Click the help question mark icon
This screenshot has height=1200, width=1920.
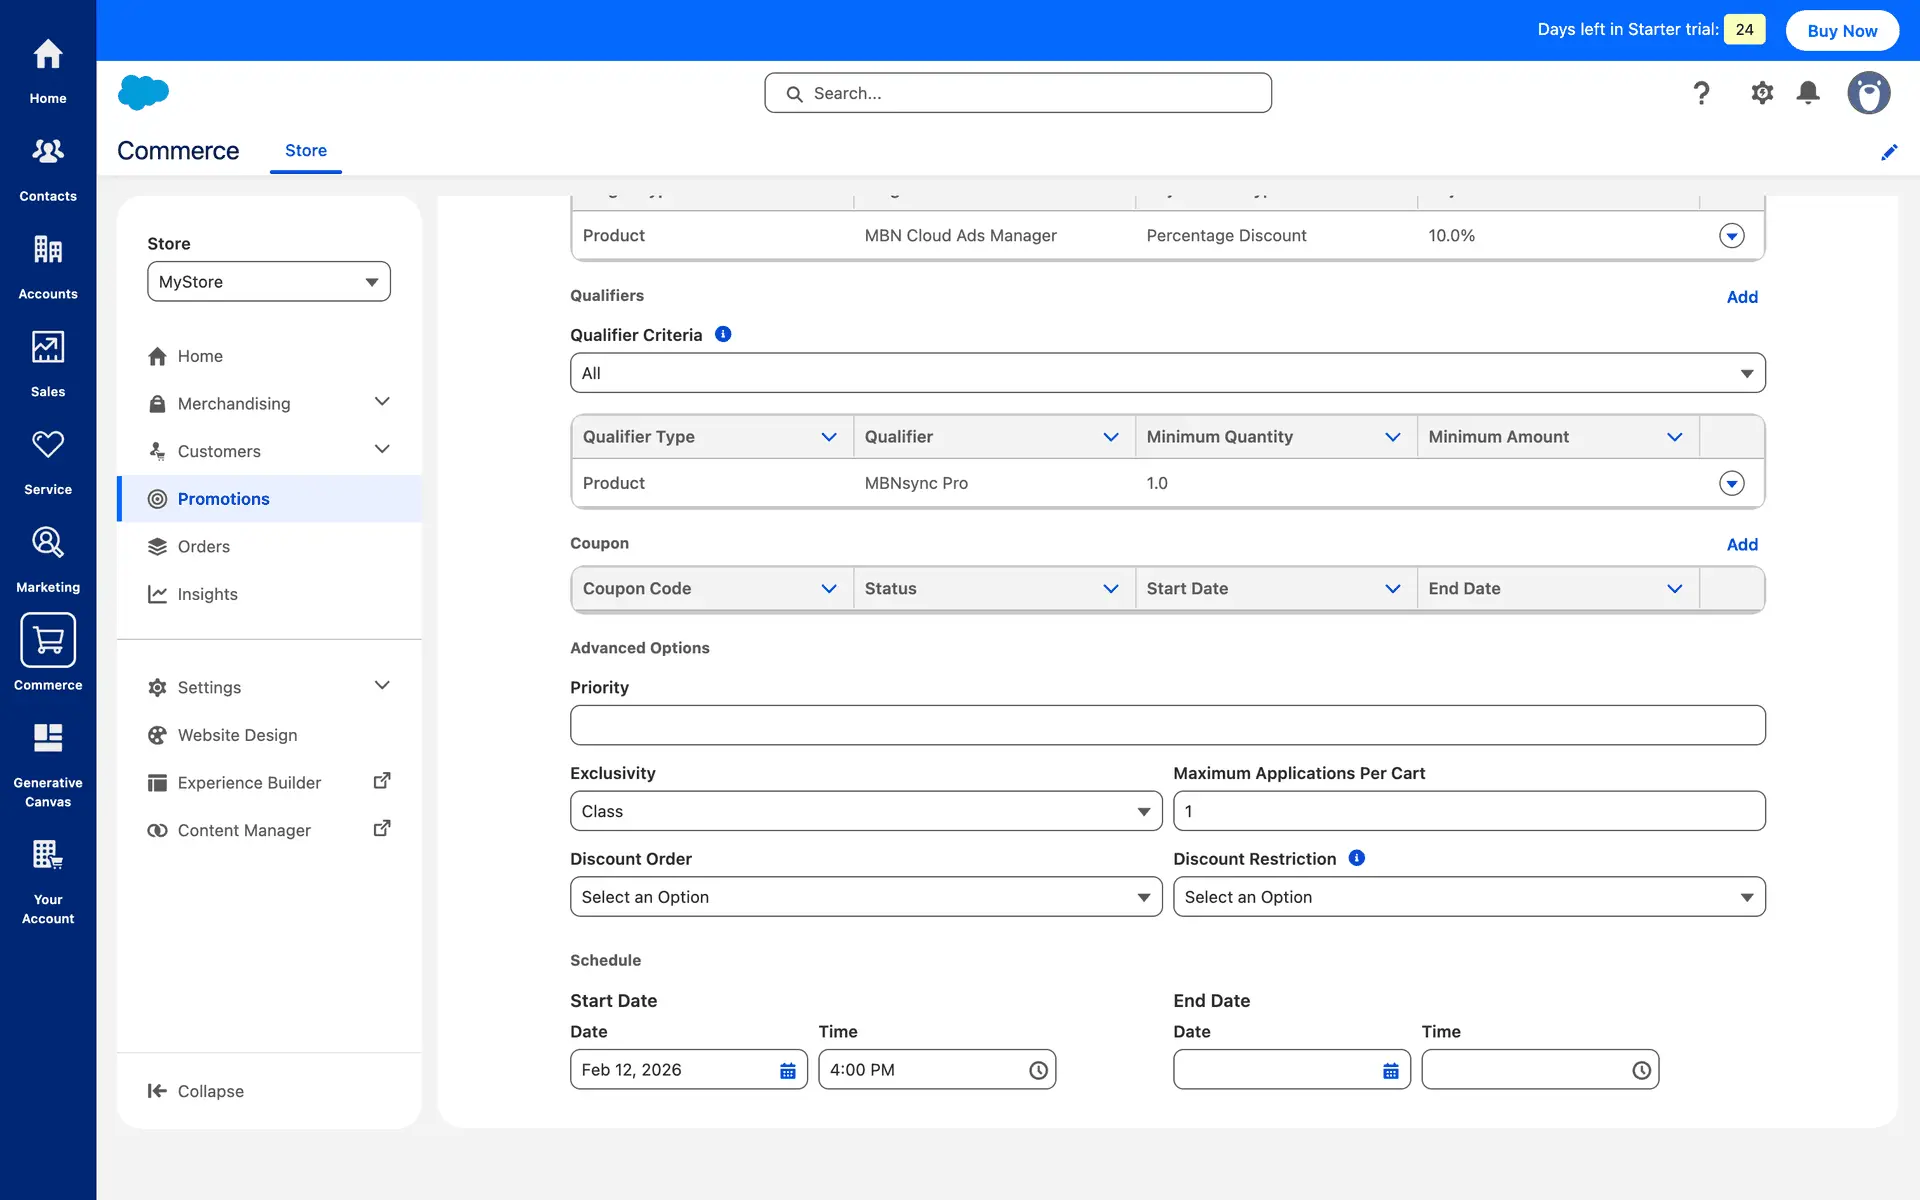(x=1701, y=93)
